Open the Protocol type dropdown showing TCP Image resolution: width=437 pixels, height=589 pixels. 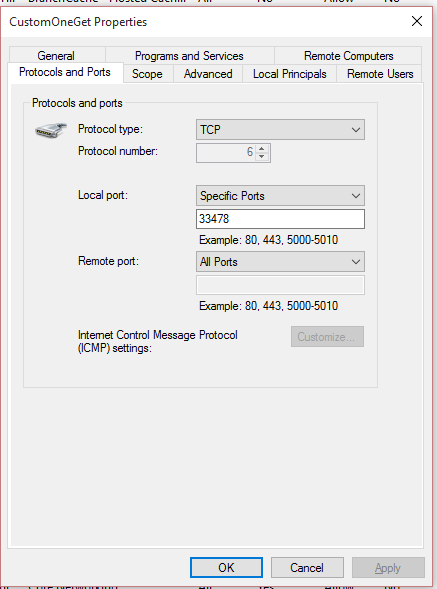click(280, 130)
